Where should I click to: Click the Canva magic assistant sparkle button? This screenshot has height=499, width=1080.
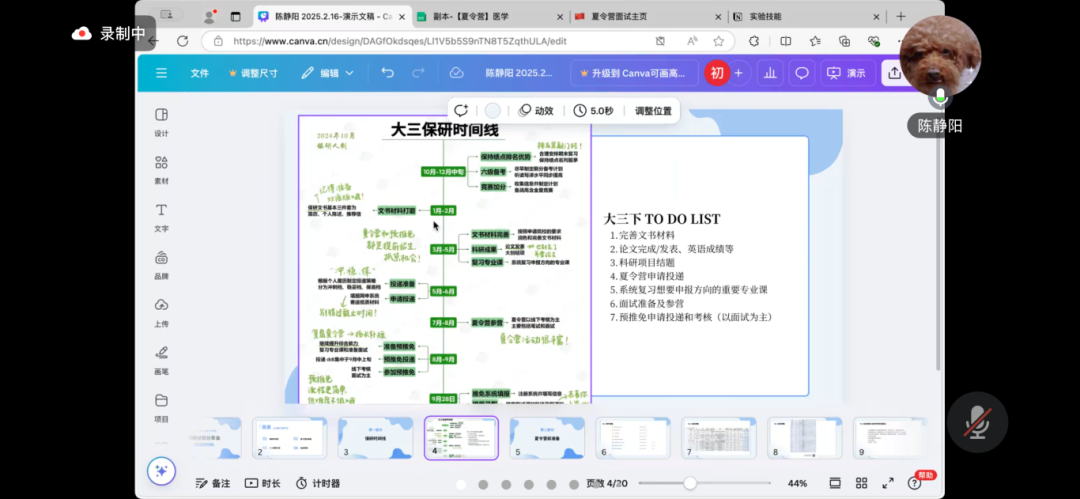[x=161, y=470]
